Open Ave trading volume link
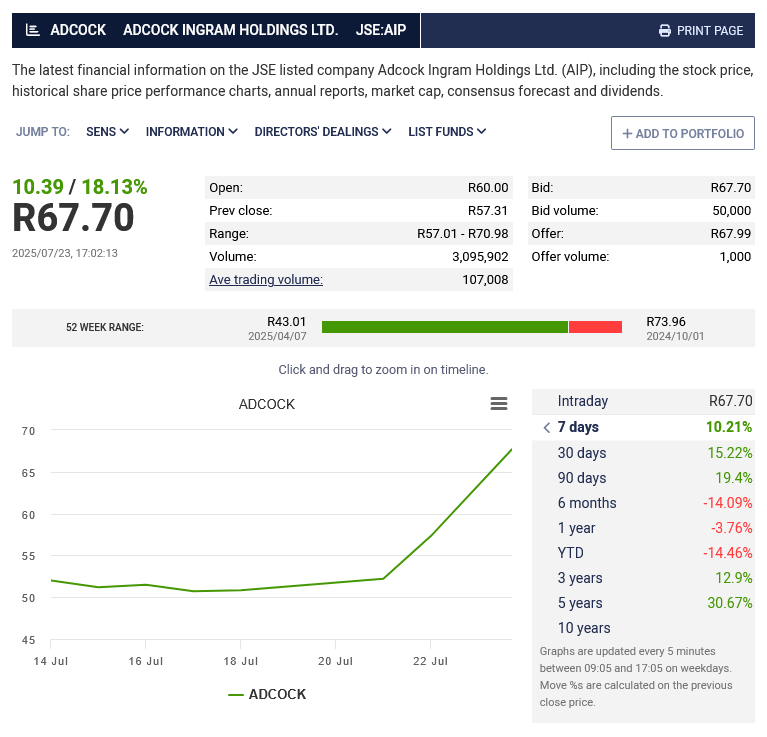 [x=266, y=279]
